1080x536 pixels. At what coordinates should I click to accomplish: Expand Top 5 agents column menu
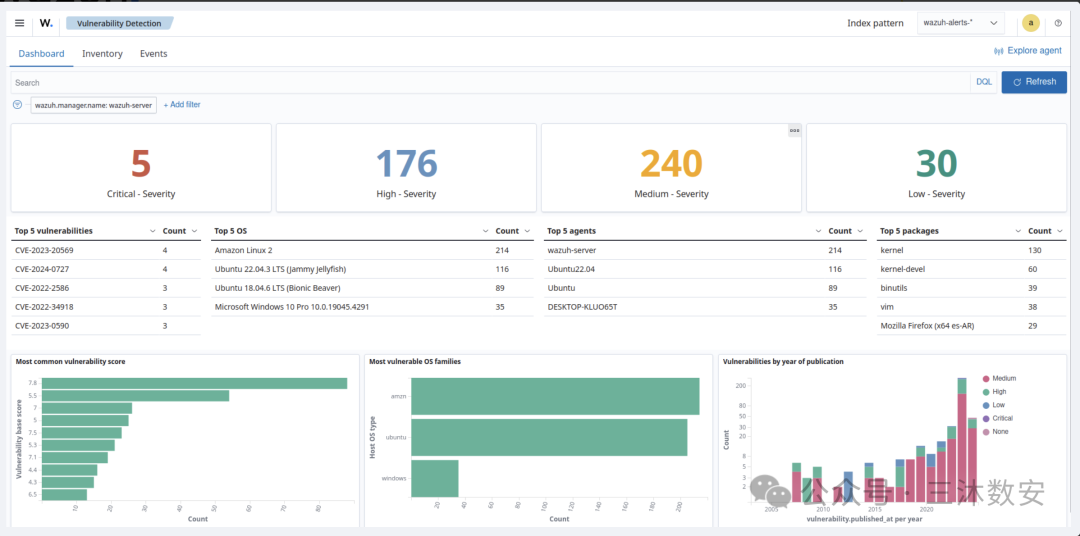coord(819,231)
